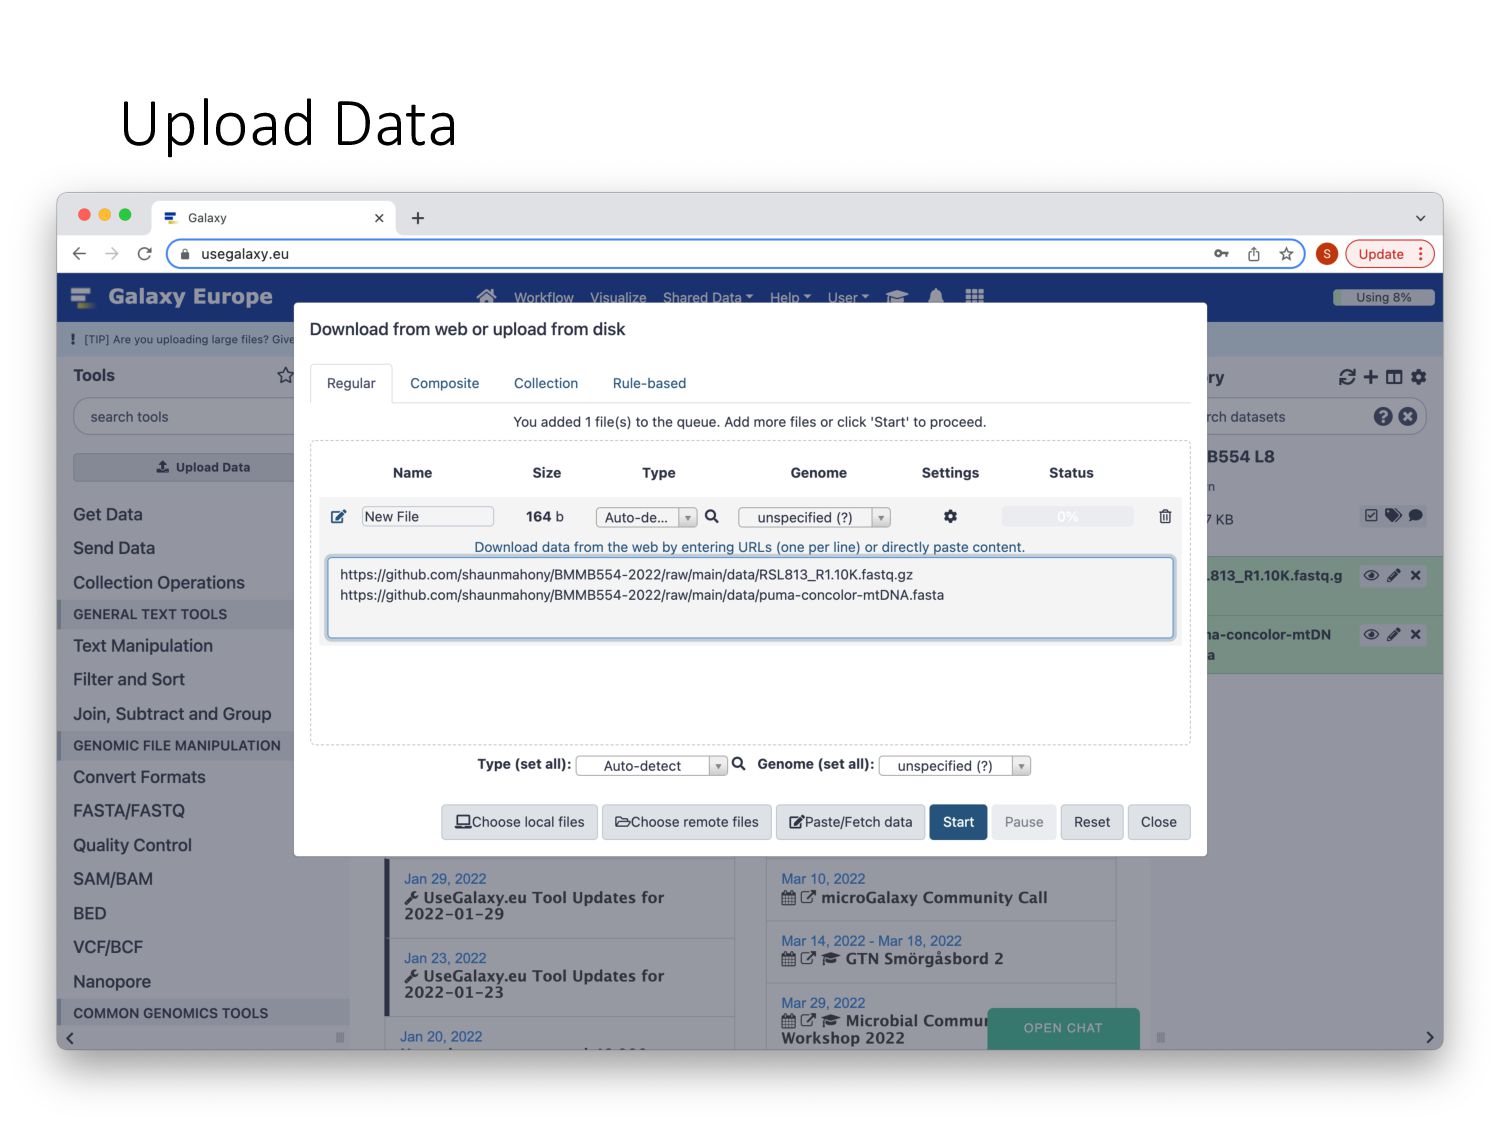This screenshot has height=1125, width=1500.
Task: Open the OPEN CHAT button
Action: click(1063, 1028)
